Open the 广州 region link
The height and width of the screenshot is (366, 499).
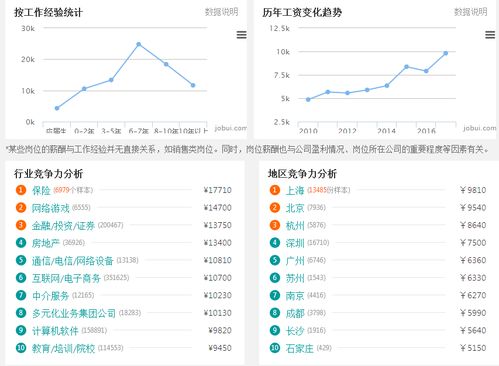click(x=295, y=261)
